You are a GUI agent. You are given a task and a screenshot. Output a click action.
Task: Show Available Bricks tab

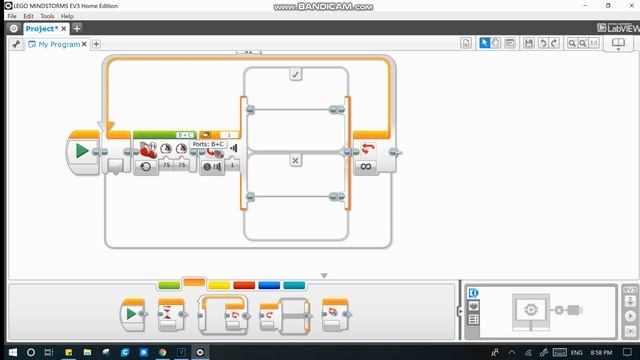pyautogui.click(x=473, y=319)
